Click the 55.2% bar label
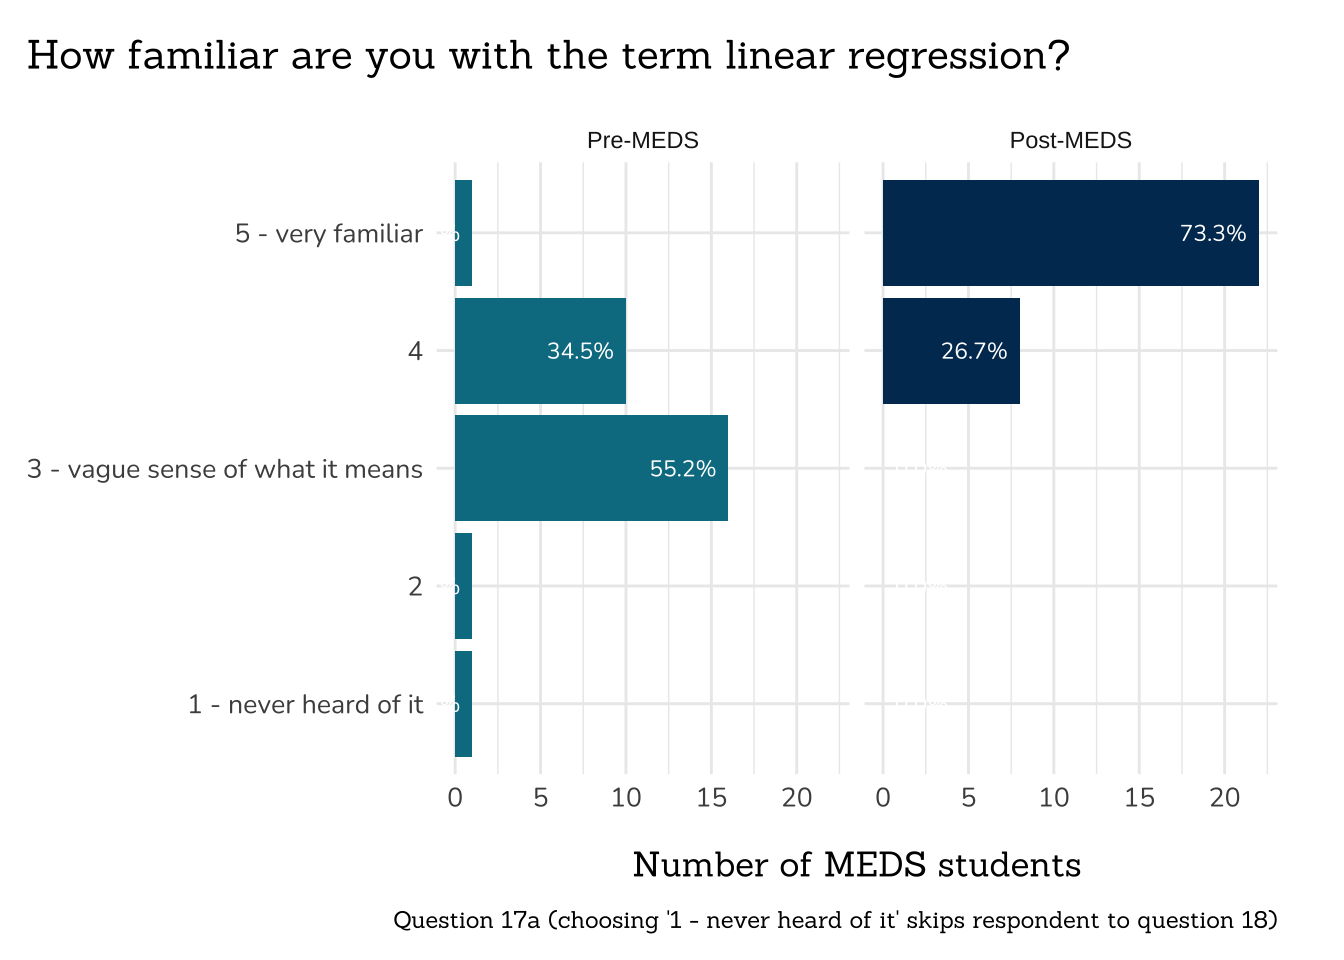 (683, 469)
